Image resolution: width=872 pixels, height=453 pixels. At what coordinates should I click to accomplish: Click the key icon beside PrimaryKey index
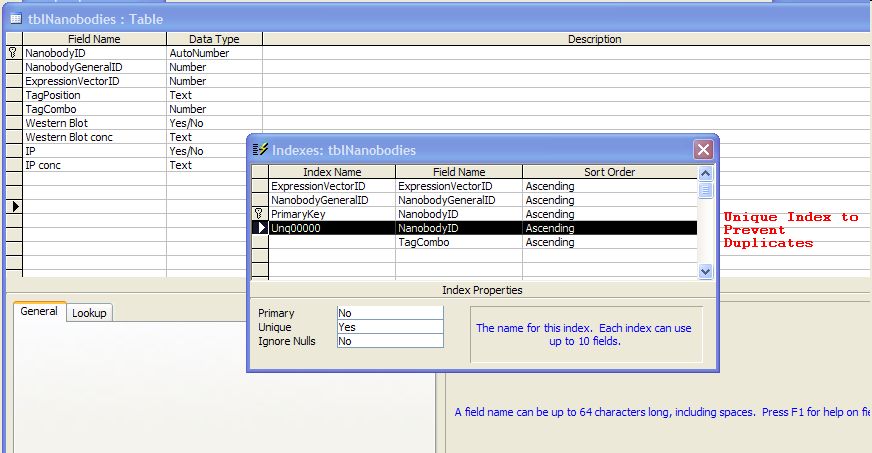pos(259,214)
